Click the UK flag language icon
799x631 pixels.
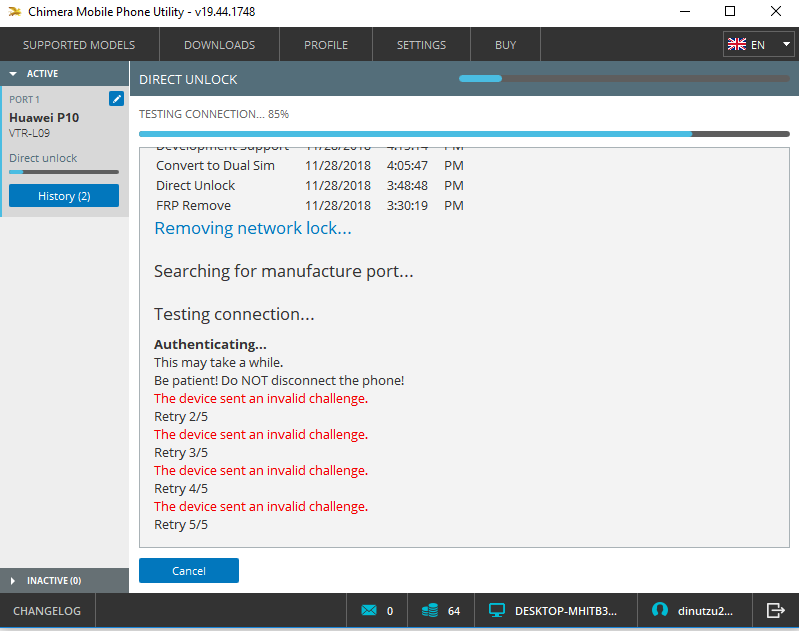click(x=737, y=45)
